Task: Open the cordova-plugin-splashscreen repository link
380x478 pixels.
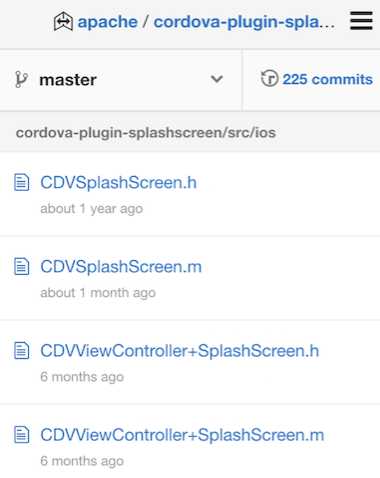Action: pos(244,22)
